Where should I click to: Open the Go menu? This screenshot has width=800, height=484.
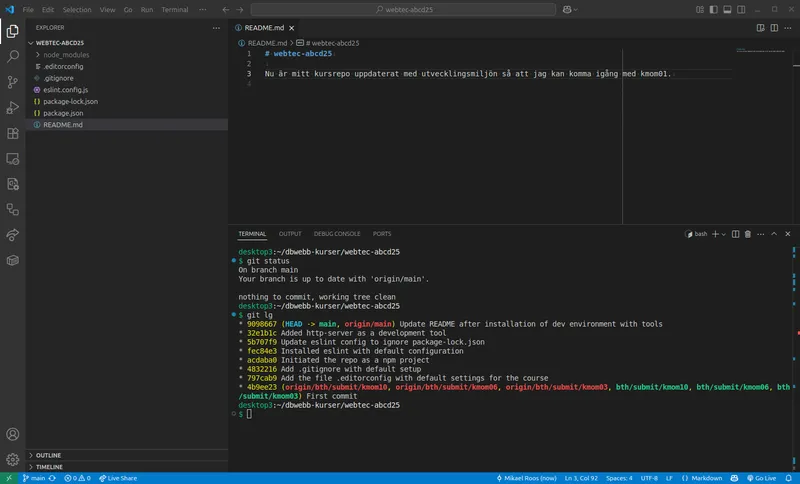tap(128, 9)
